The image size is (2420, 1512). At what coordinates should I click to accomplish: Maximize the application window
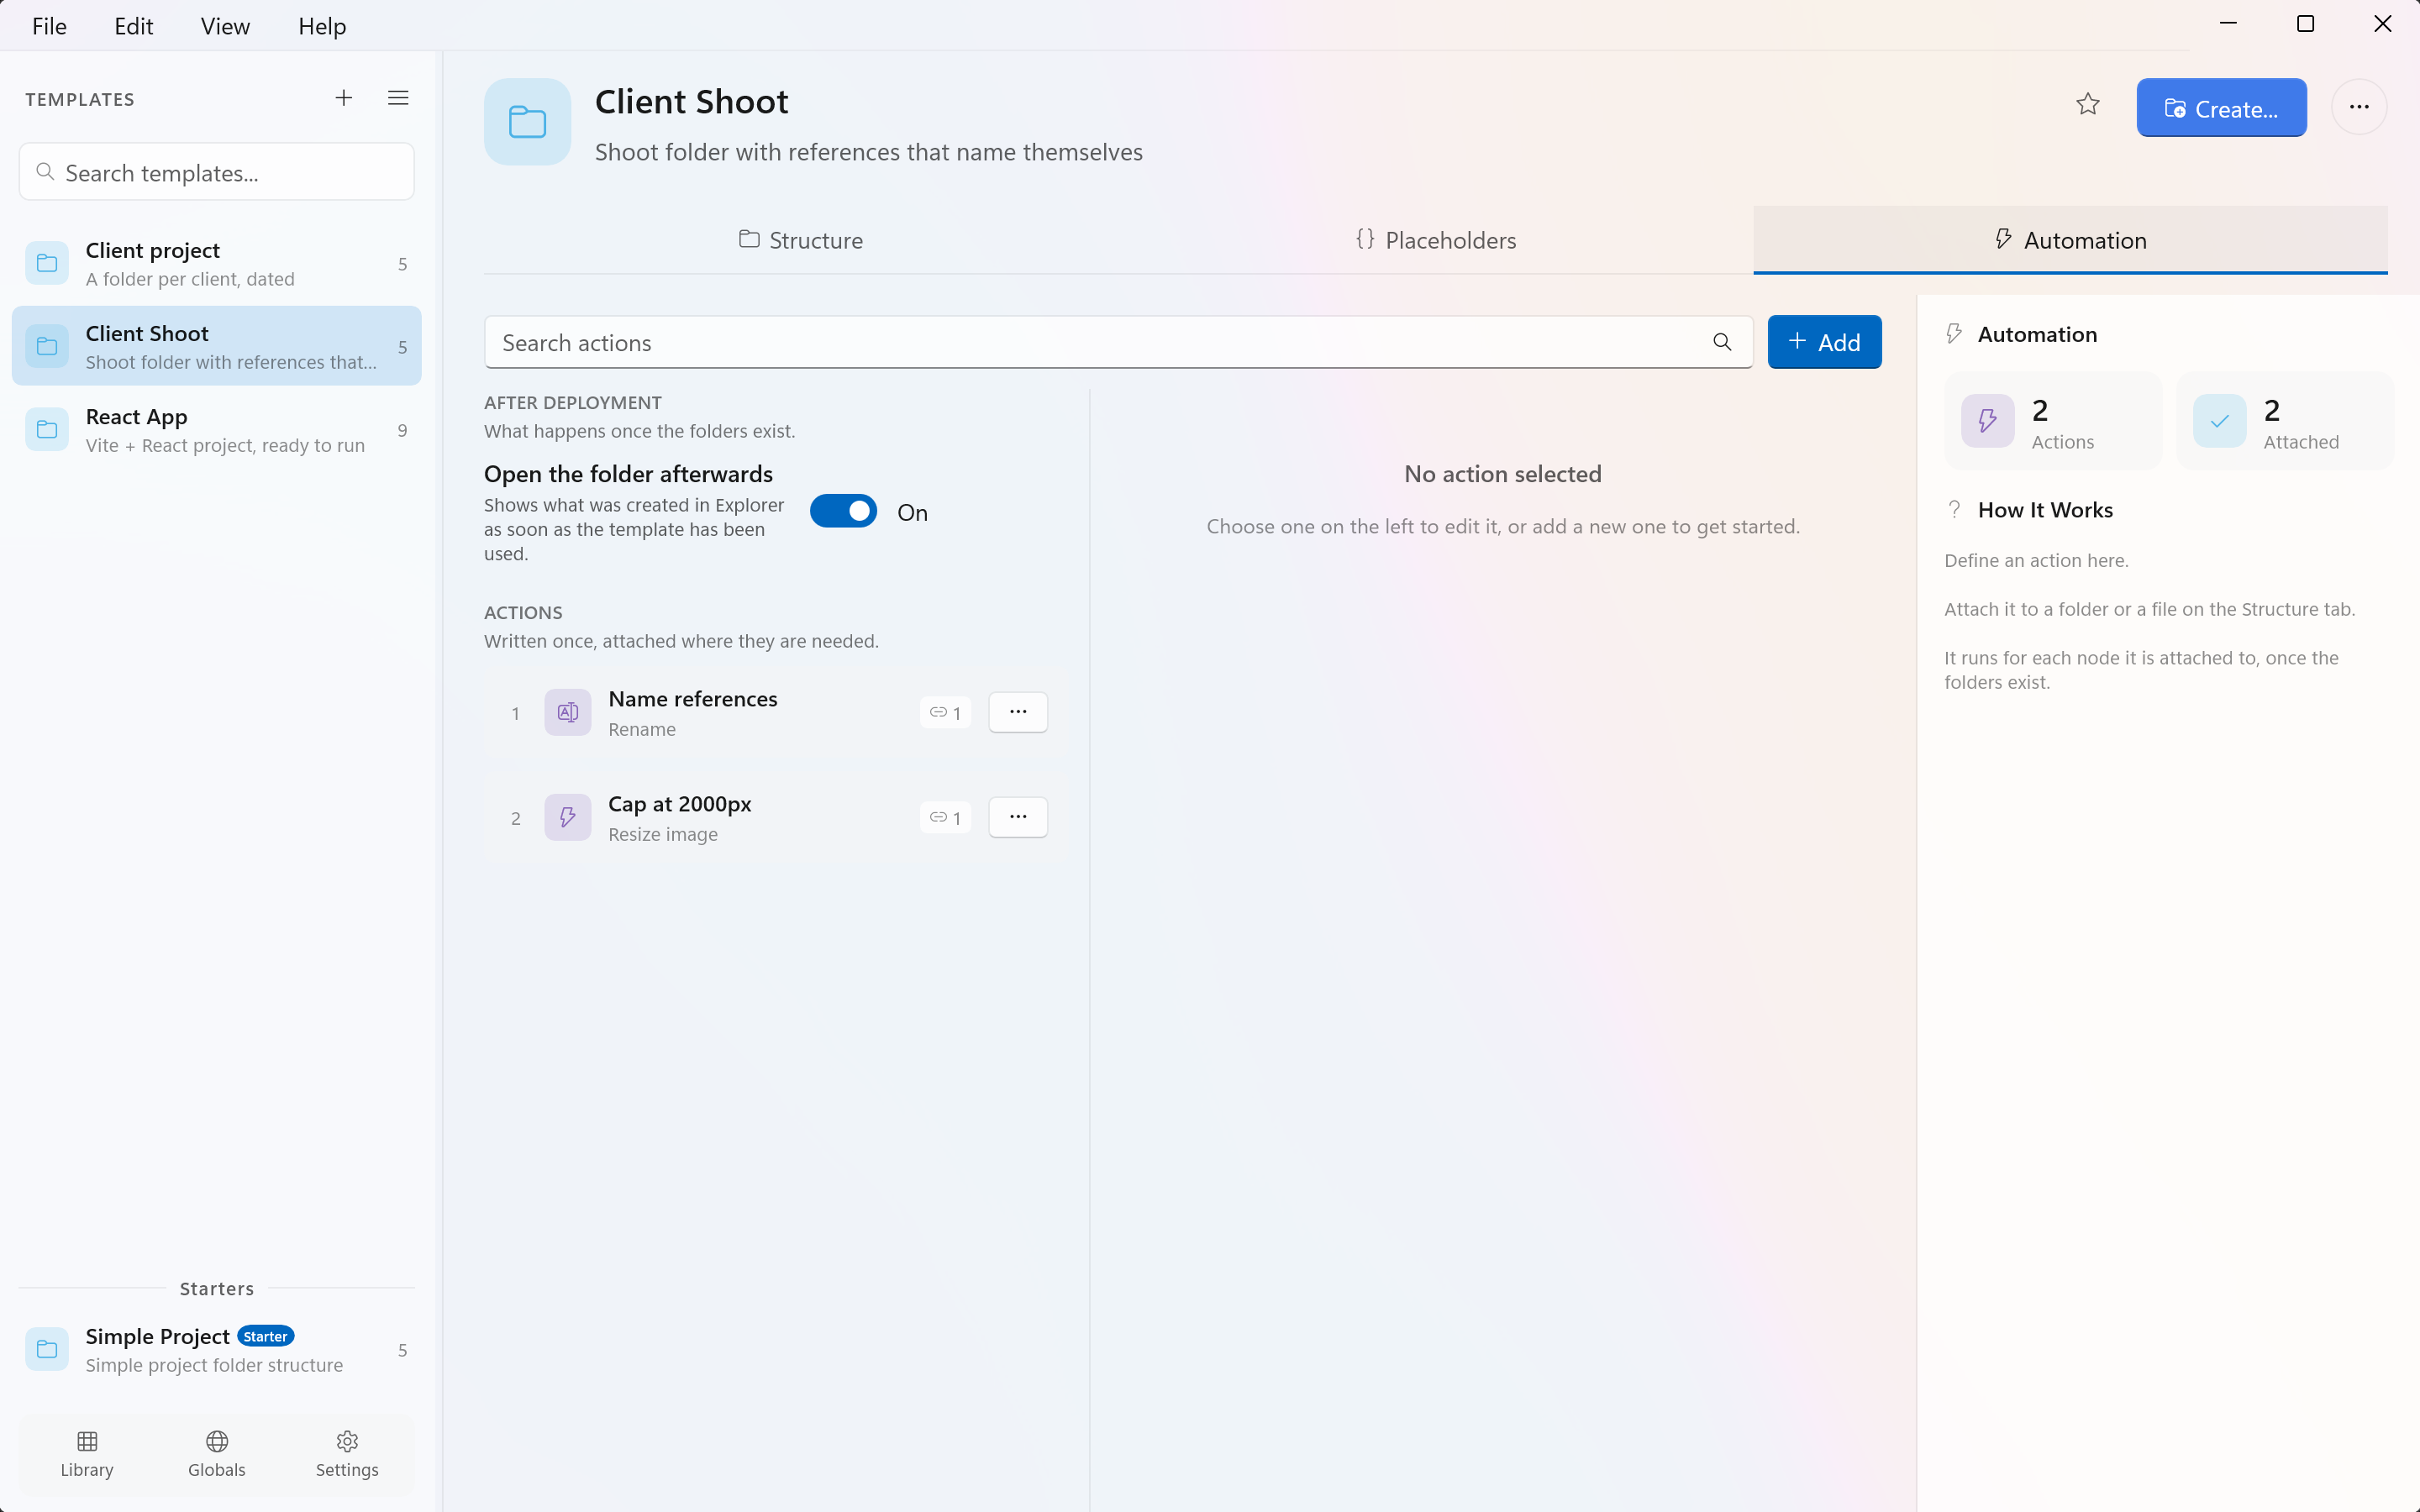(2305, 24)
